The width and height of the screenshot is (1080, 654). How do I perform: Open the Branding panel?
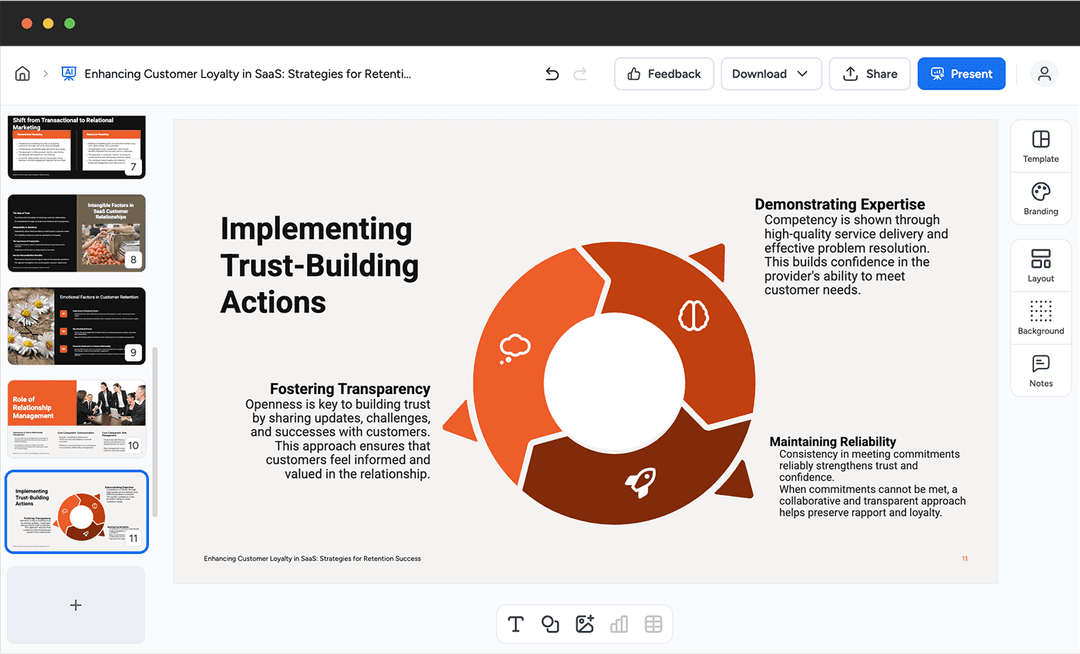pyautogui.click(x=1040, y=199)
